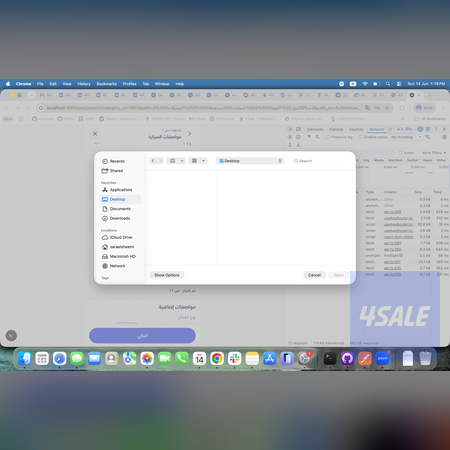Image resolution: width=450 pixels, height=450 pixels.
Task: Enable the Preserve log checkbox
Action: click(328, 137)
